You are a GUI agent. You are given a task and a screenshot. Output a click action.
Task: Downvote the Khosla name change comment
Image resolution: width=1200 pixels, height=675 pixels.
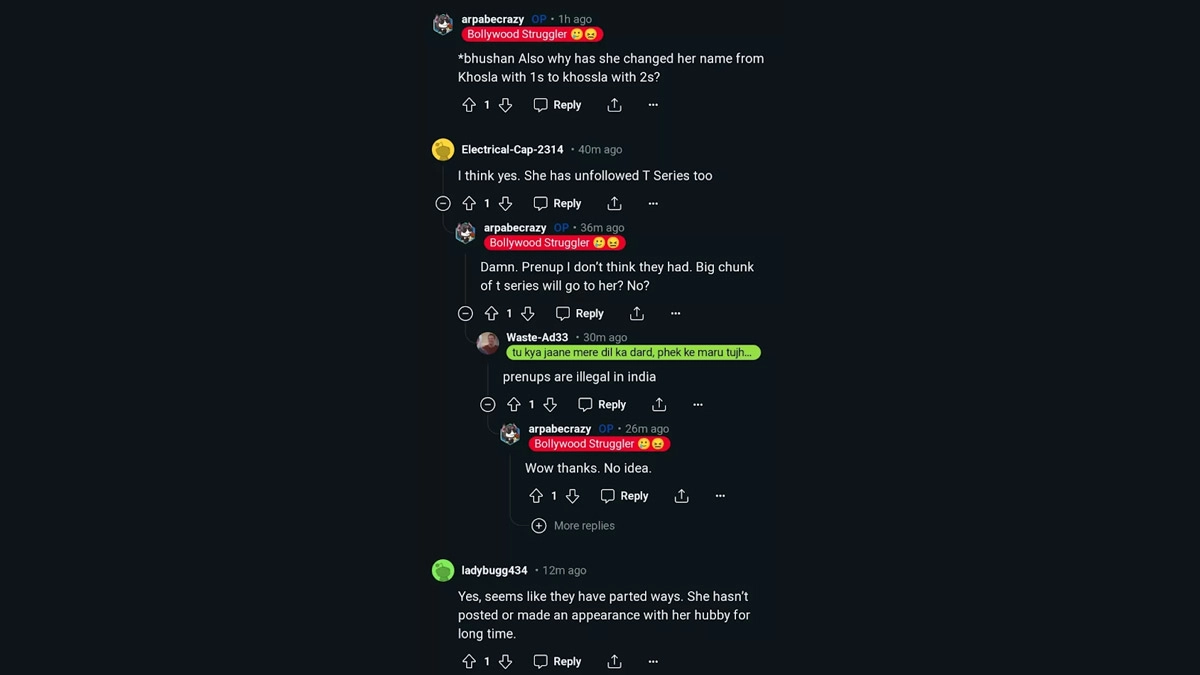(505, 105)
